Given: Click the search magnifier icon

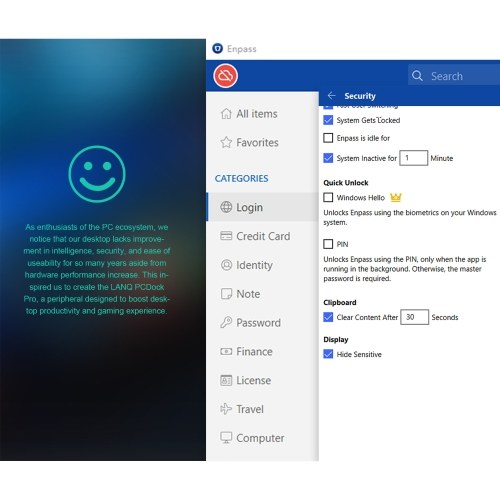Looking at the screenshot, I should coord(417,76).
